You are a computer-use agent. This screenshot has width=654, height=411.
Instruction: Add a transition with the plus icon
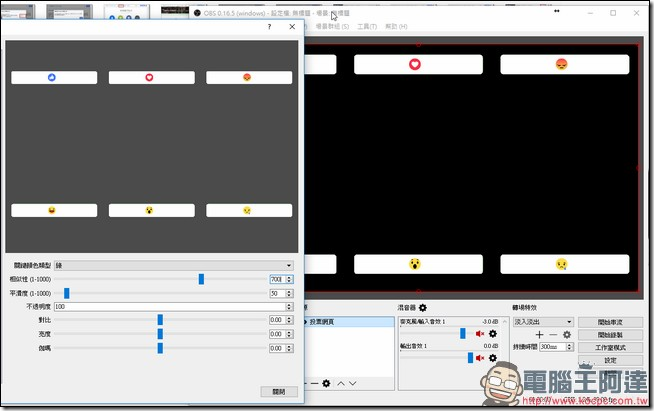pos(540,334)
